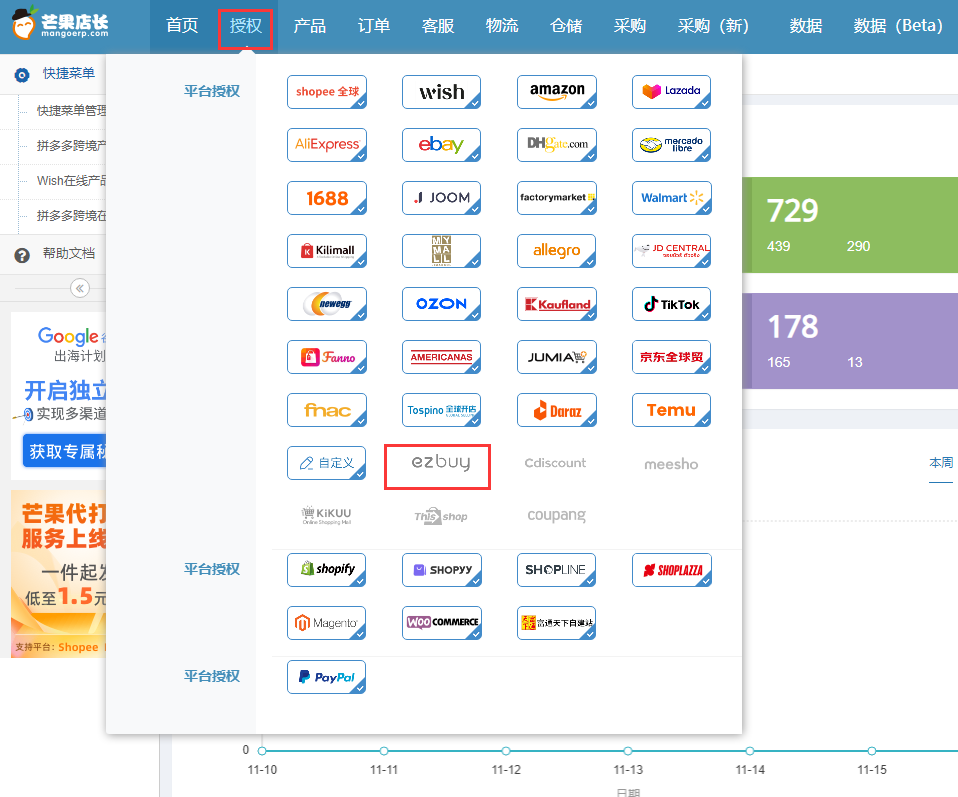958x797 pixels.
Task: Select the Shopify store icon
Action: [326, 569]
